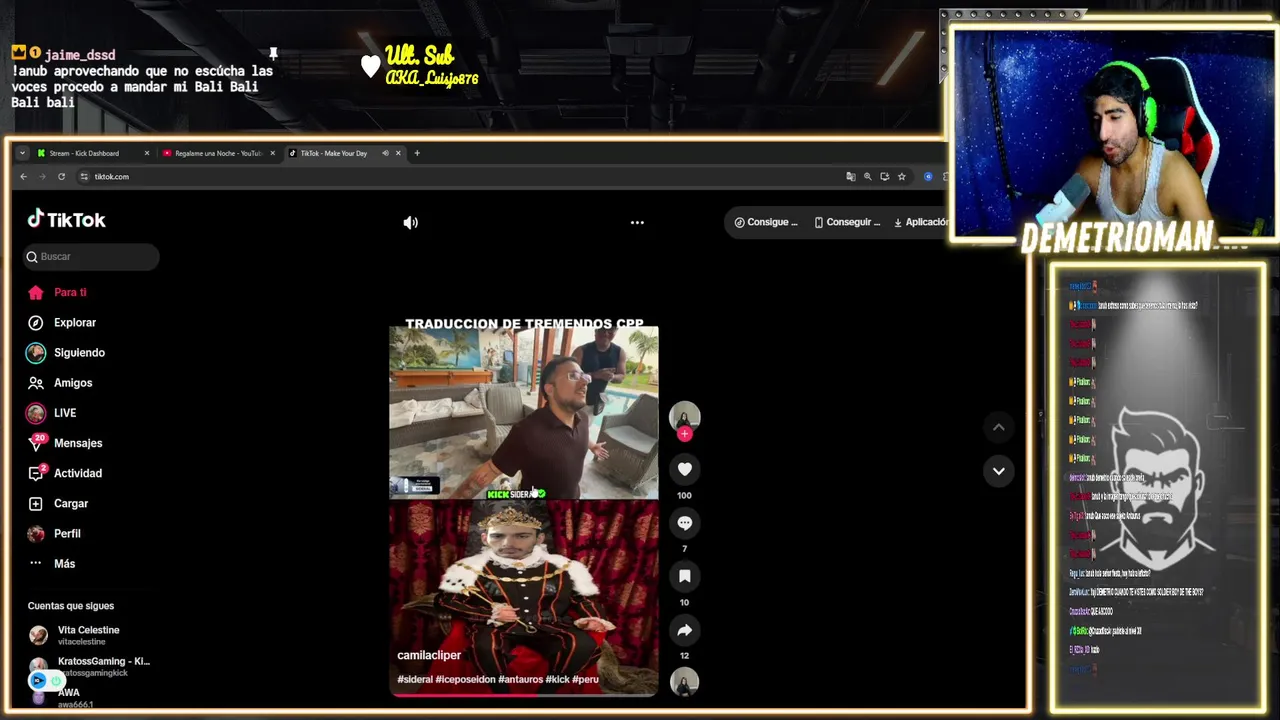
Task: Open the sound disc avatar below share
Action: (684, 683)
